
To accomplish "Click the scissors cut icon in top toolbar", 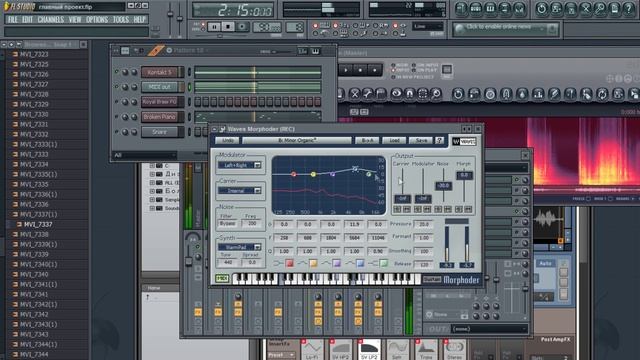I will (585, 9).
